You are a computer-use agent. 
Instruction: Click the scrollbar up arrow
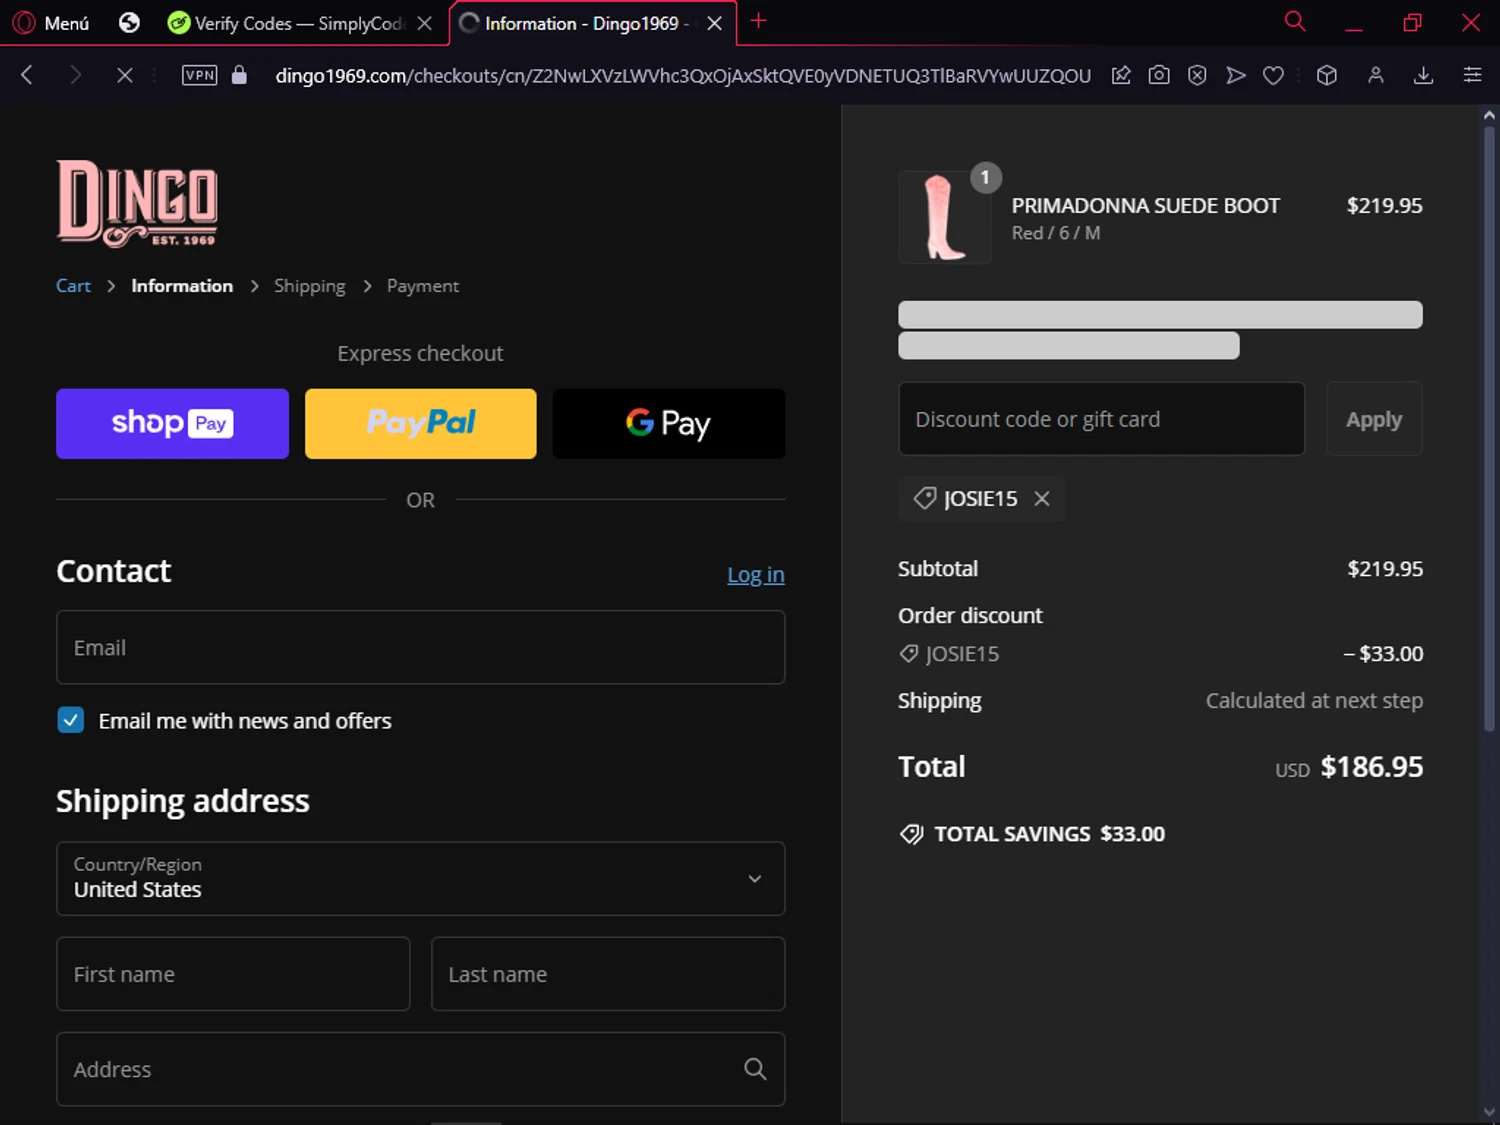tap(1489, 116)
